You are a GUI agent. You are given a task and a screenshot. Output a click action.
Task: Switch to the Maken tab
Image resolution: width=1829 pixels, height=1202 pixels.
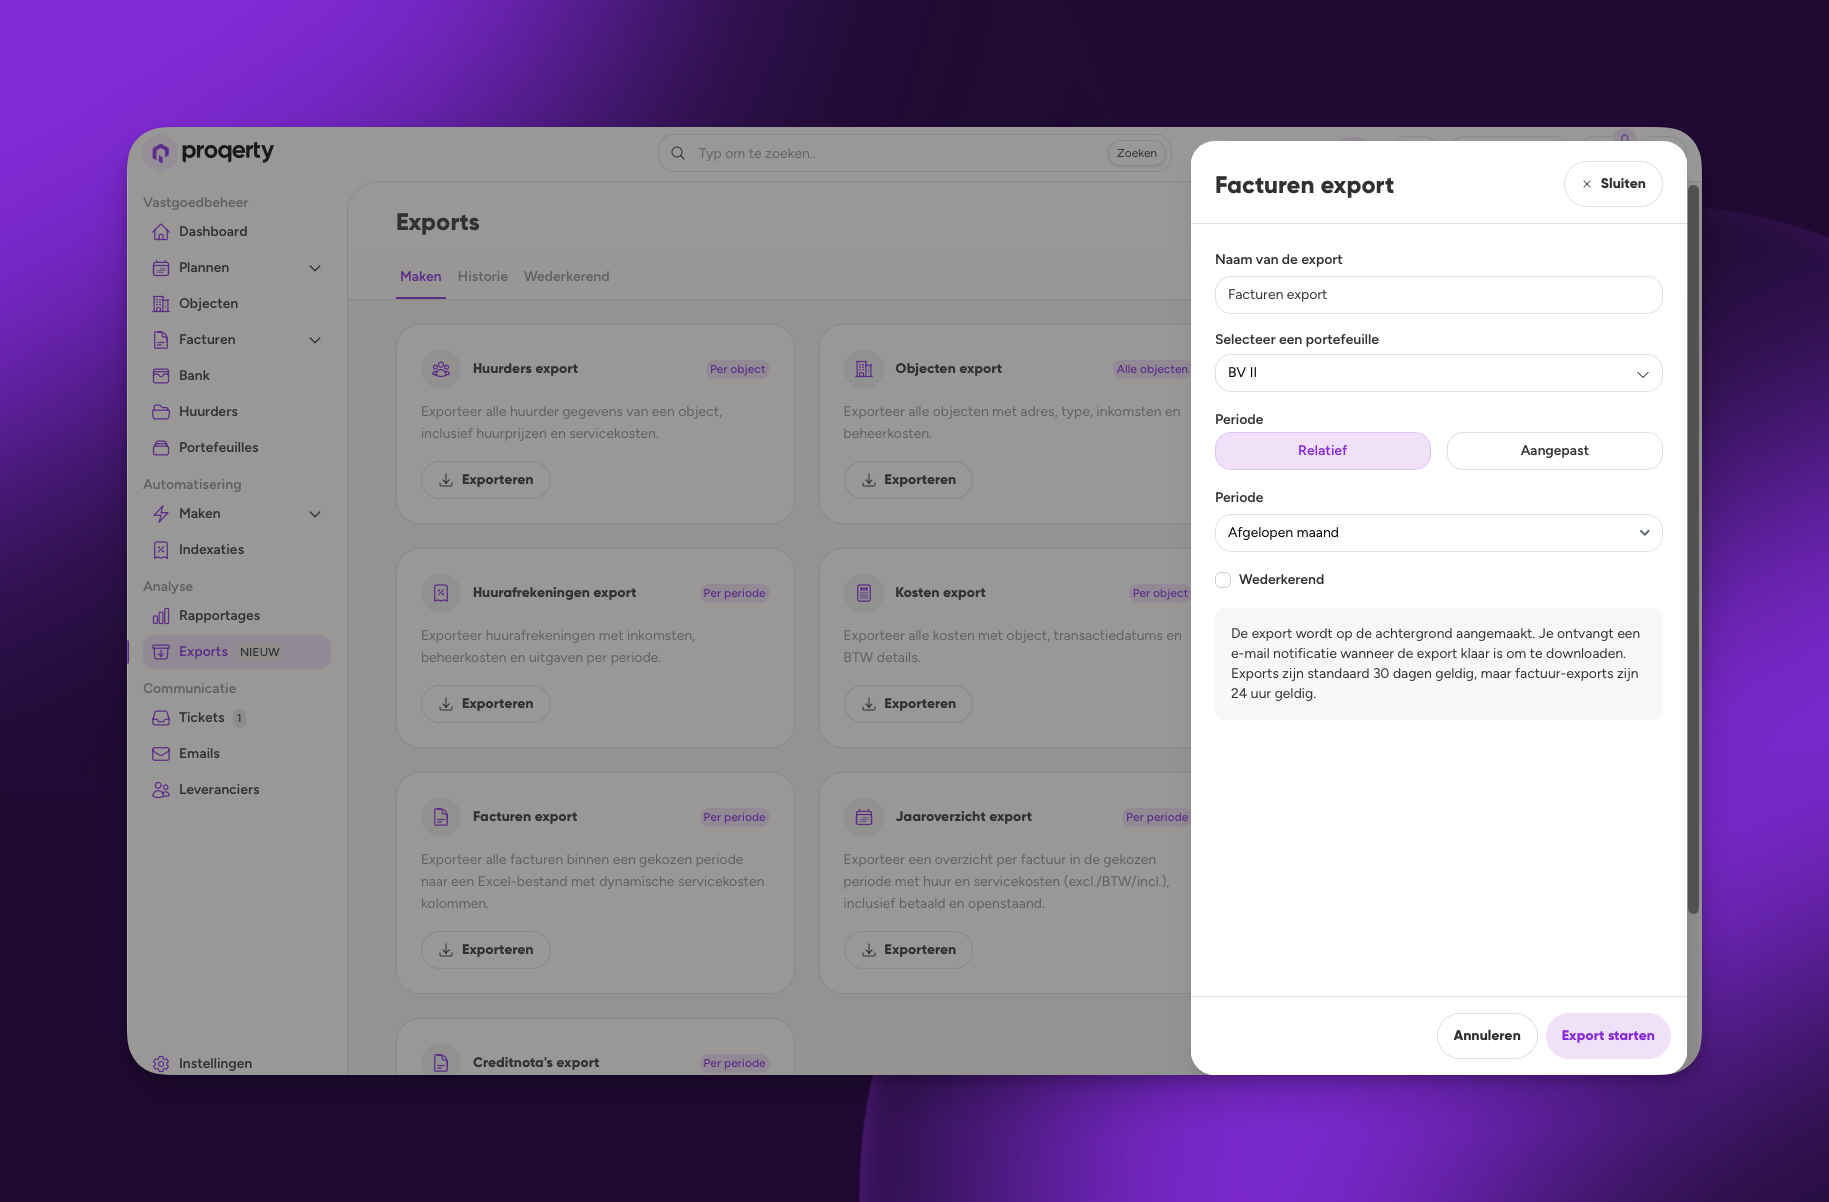point(421,277)
